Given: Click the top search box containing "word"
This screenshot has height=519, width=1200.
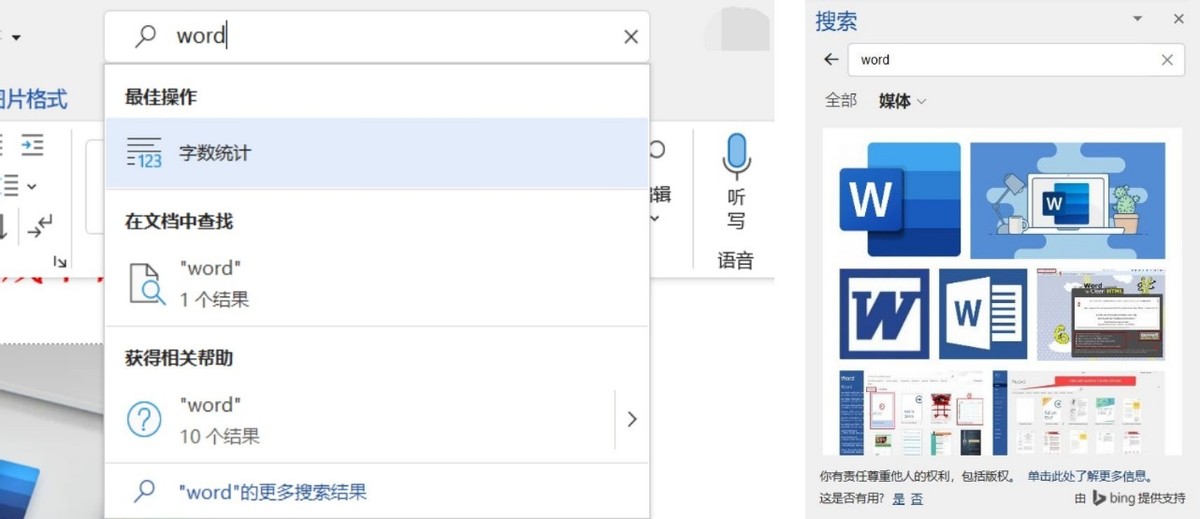Looking at the screenshot, I should click(x=377, y=37).
